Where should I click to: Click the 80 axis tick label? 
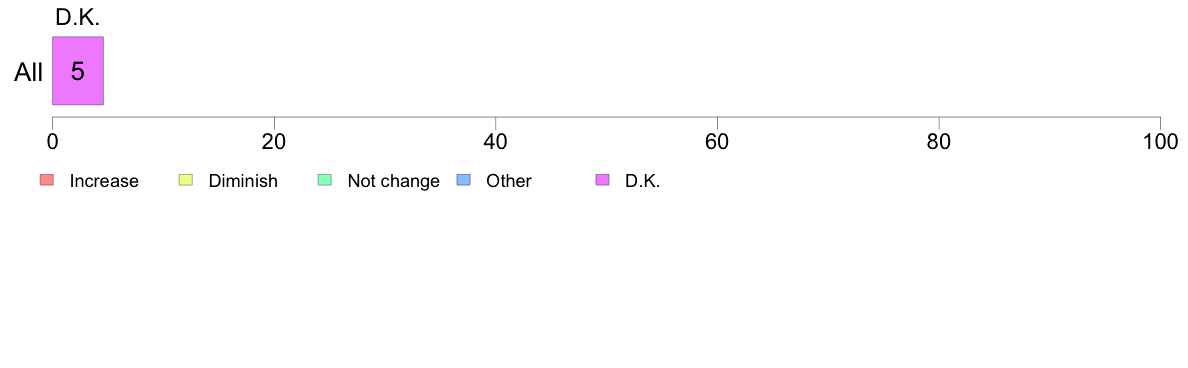point(939,142)
